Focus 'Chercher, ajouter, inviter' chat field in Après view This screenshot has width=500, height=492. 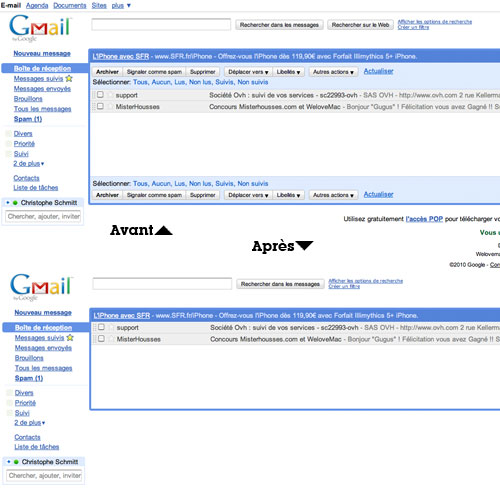tap(44, 476)
